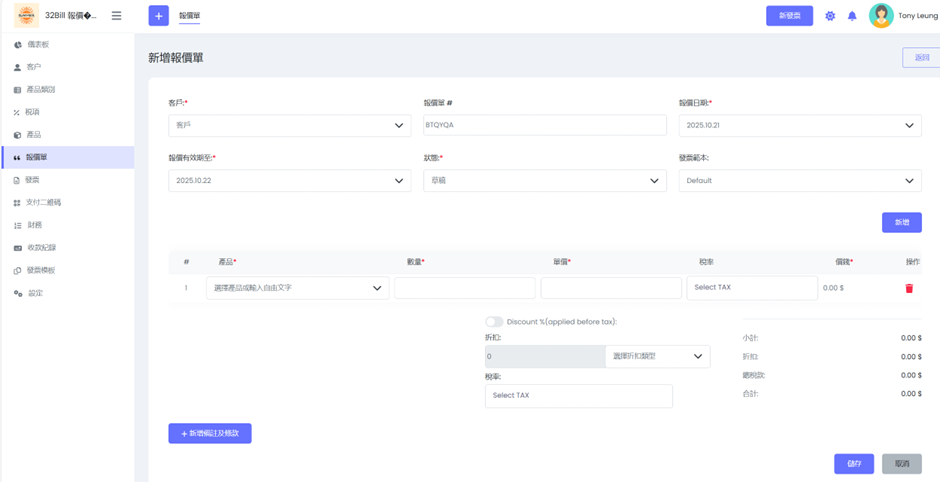Toggle the hamburger sidebar menu icon
Screen dimensions: 940x482
pyautogui.click(x=116, y=16)
